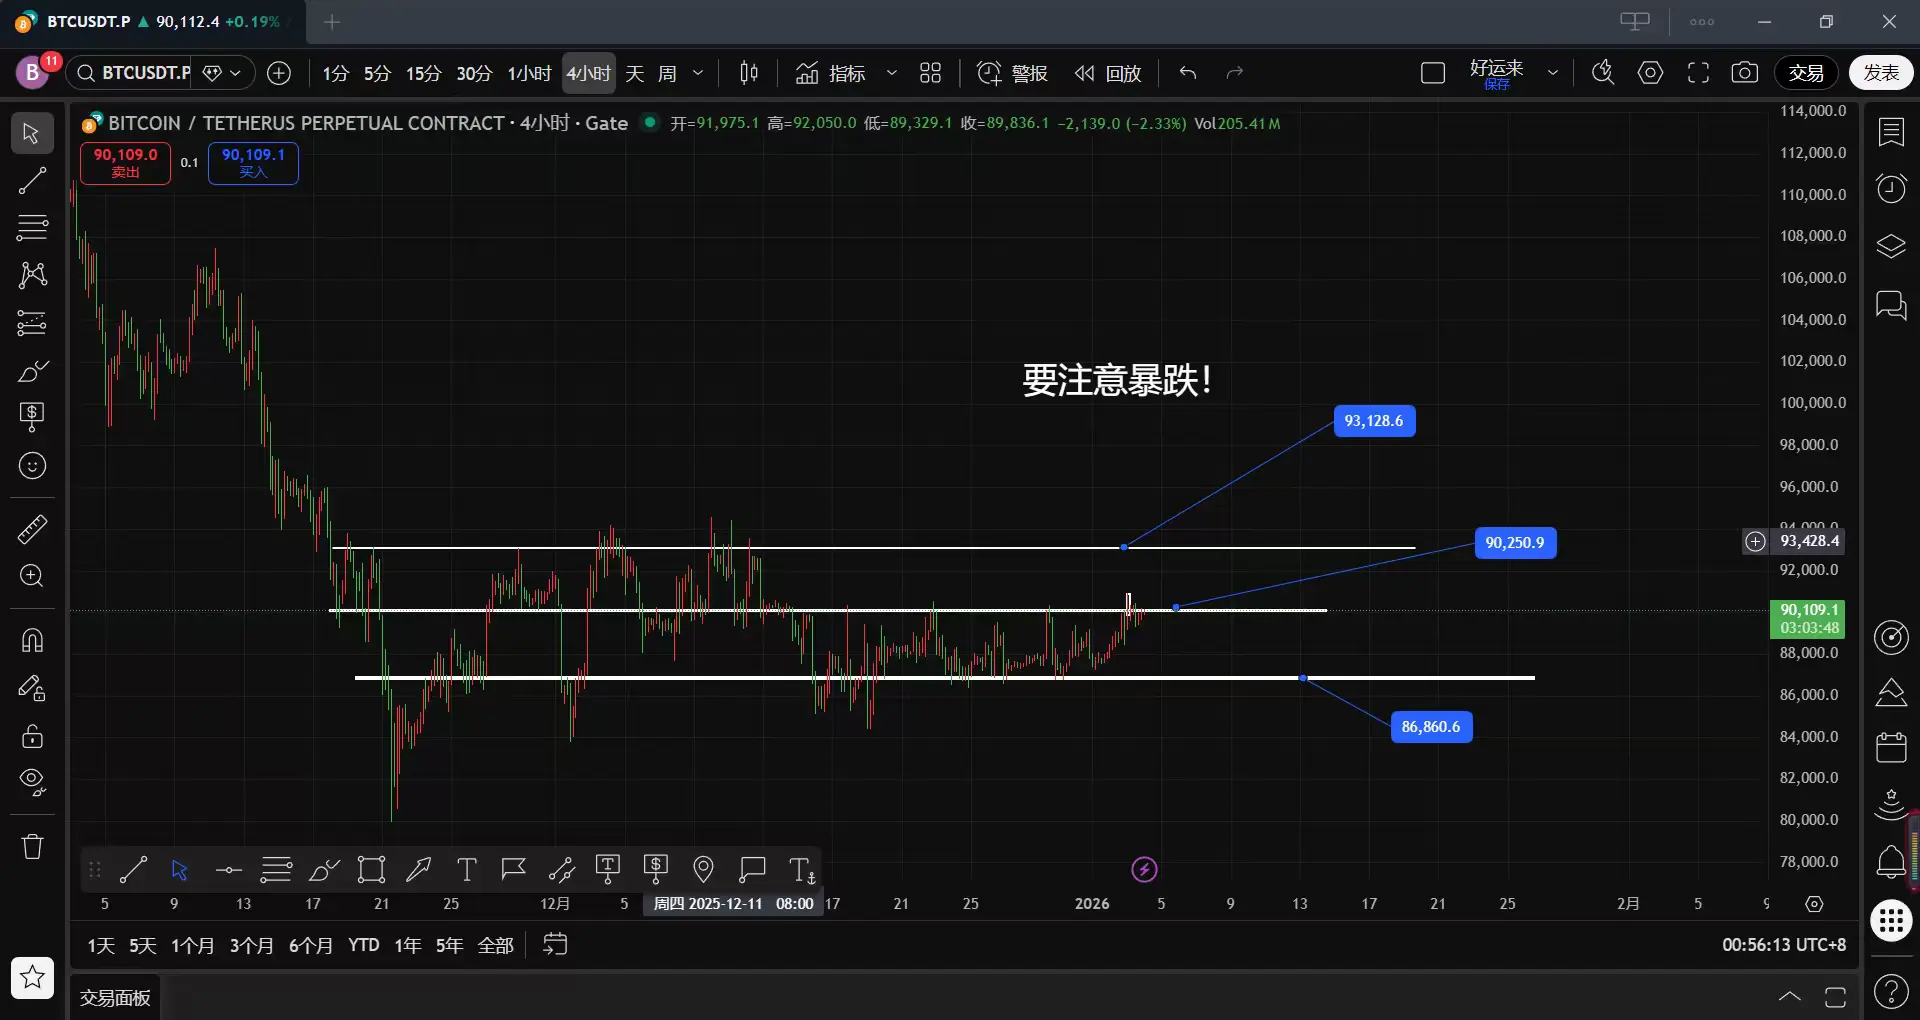The image size is (1920, 1020).
Task: Toggle stay in drawing mode
Action: pyautogui.click(x=32, y=688)
